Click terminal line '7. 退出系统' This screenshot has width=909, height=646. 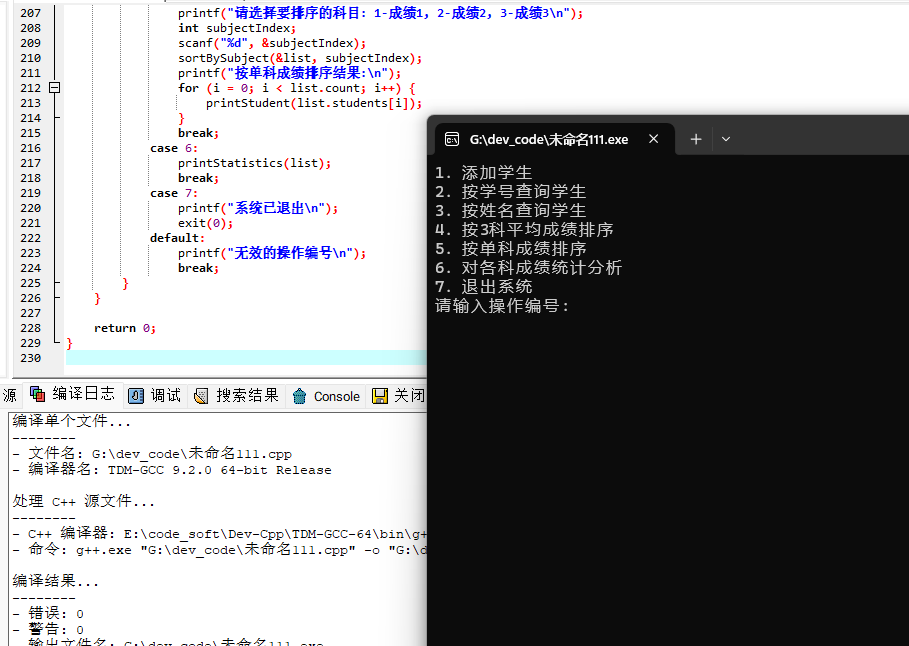click(x=483, y=286)
